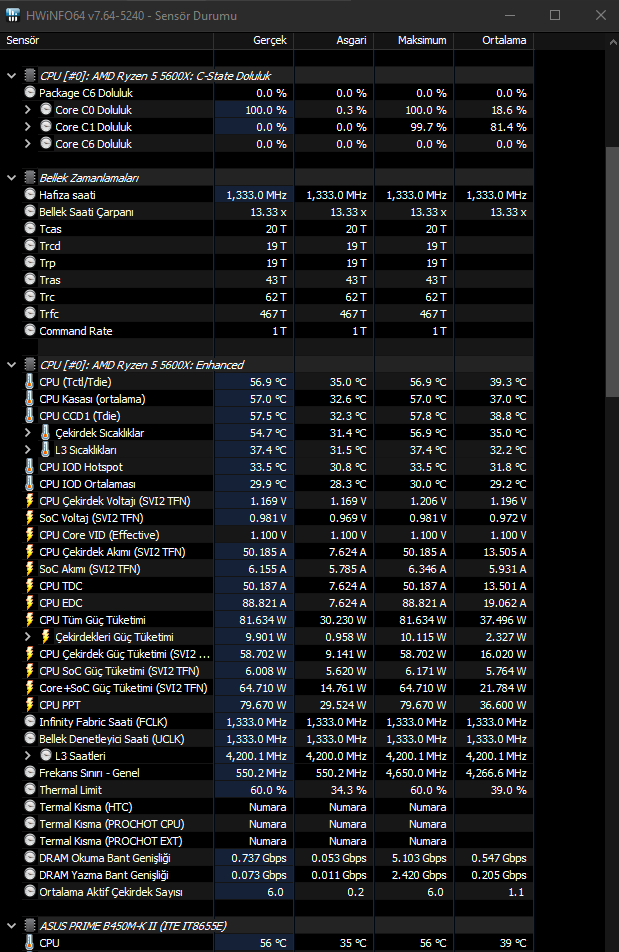Click the lightning icon for SoC Voltaj
The height and width of the screenshot is (952, 619).
pos(30,517)
